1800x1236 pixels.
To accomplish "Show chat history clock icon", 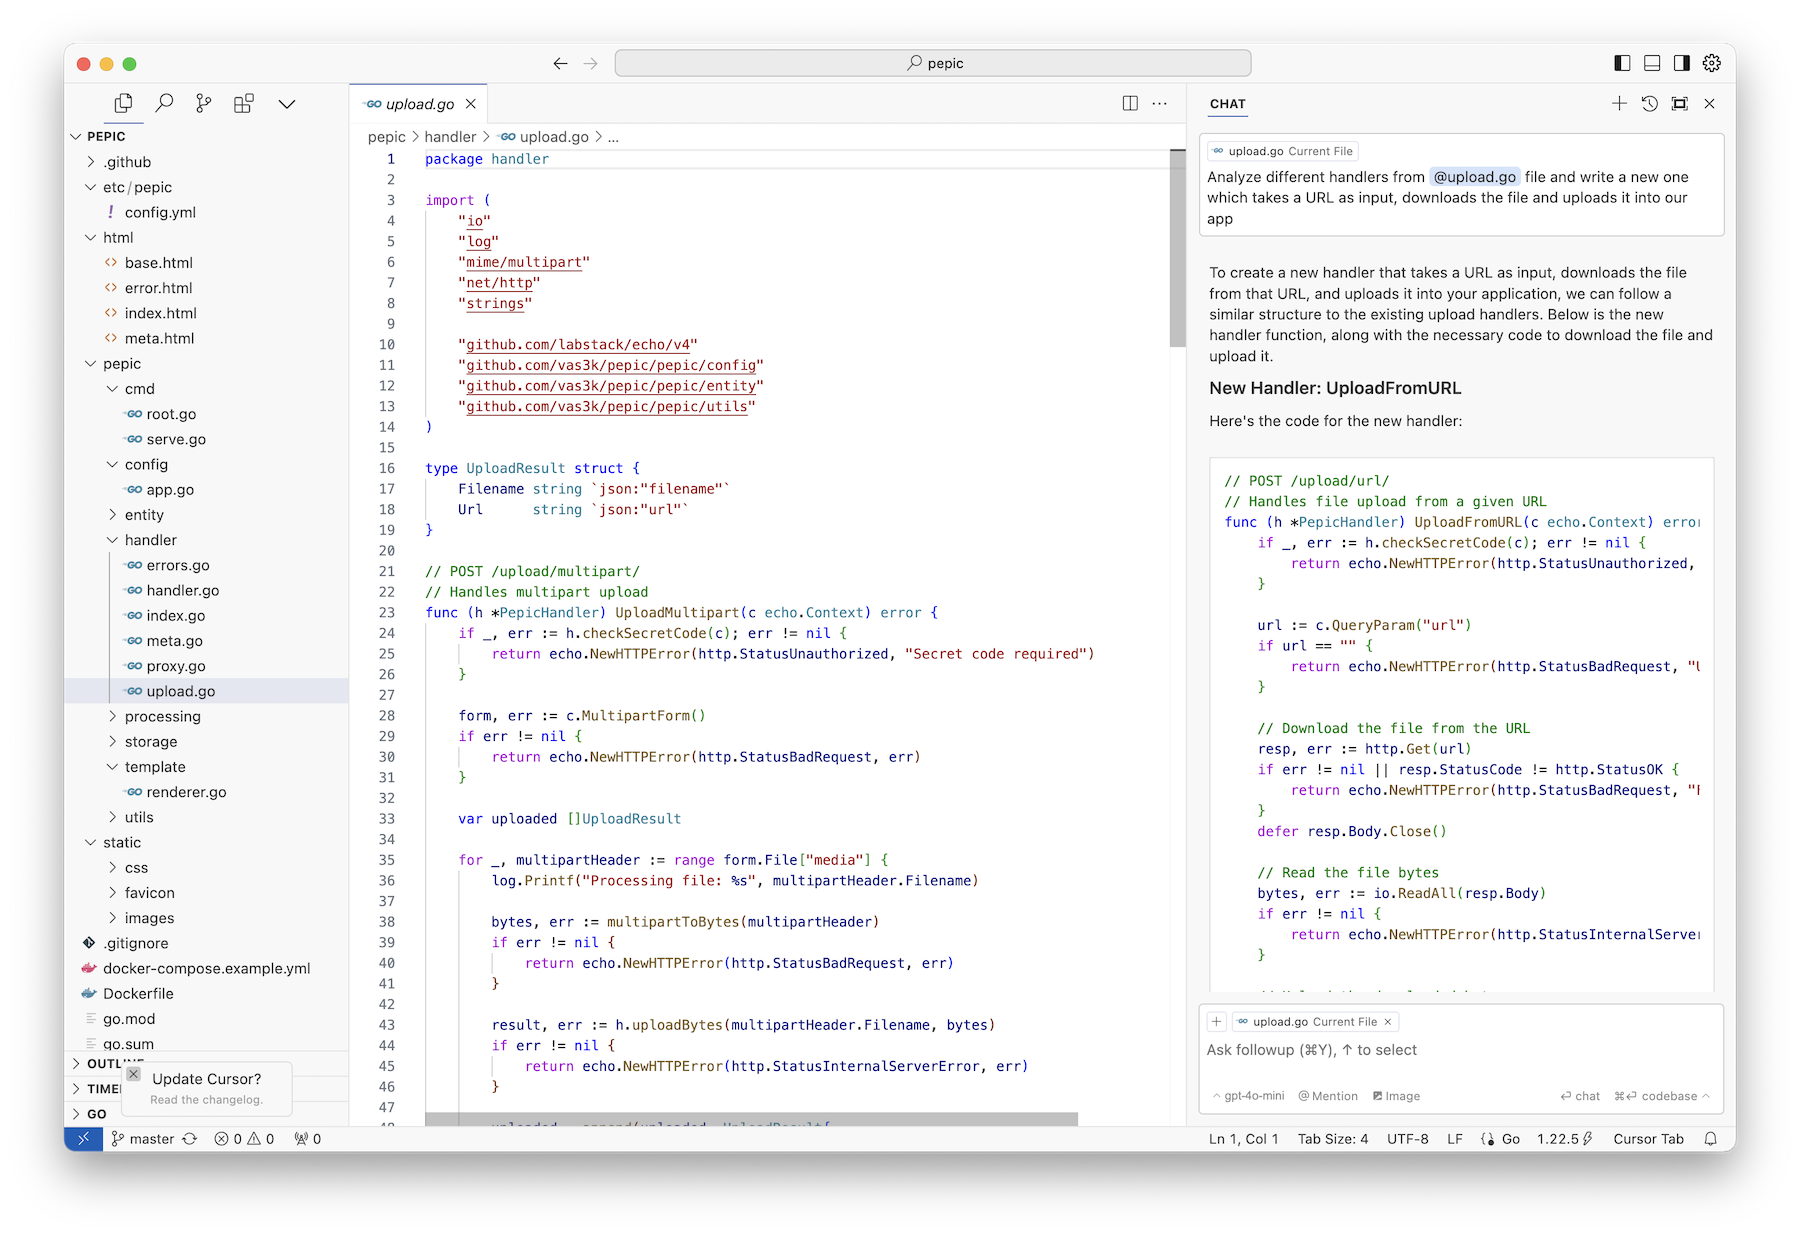I will tap(1650, 103).
